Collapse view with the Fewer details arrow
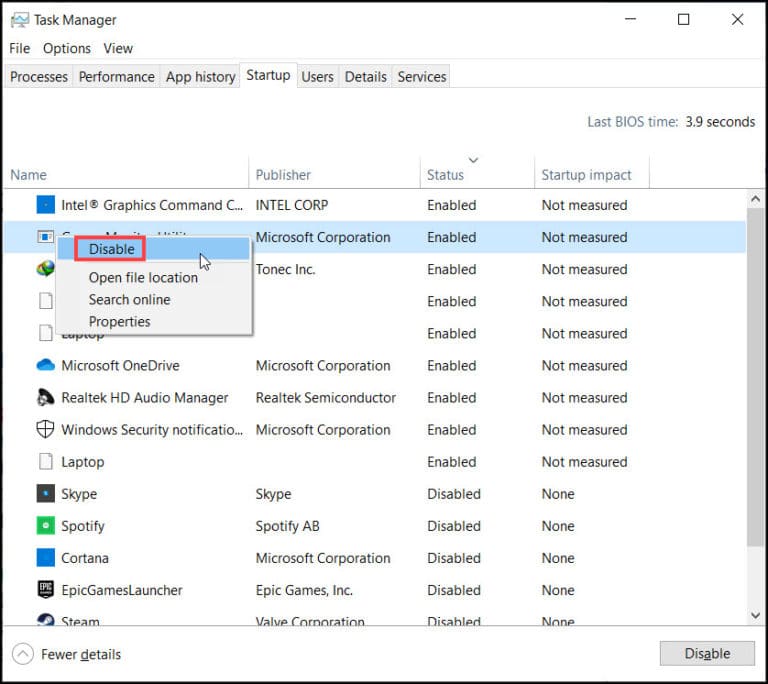This screenshot has width=768, height=684. point(23,654)
